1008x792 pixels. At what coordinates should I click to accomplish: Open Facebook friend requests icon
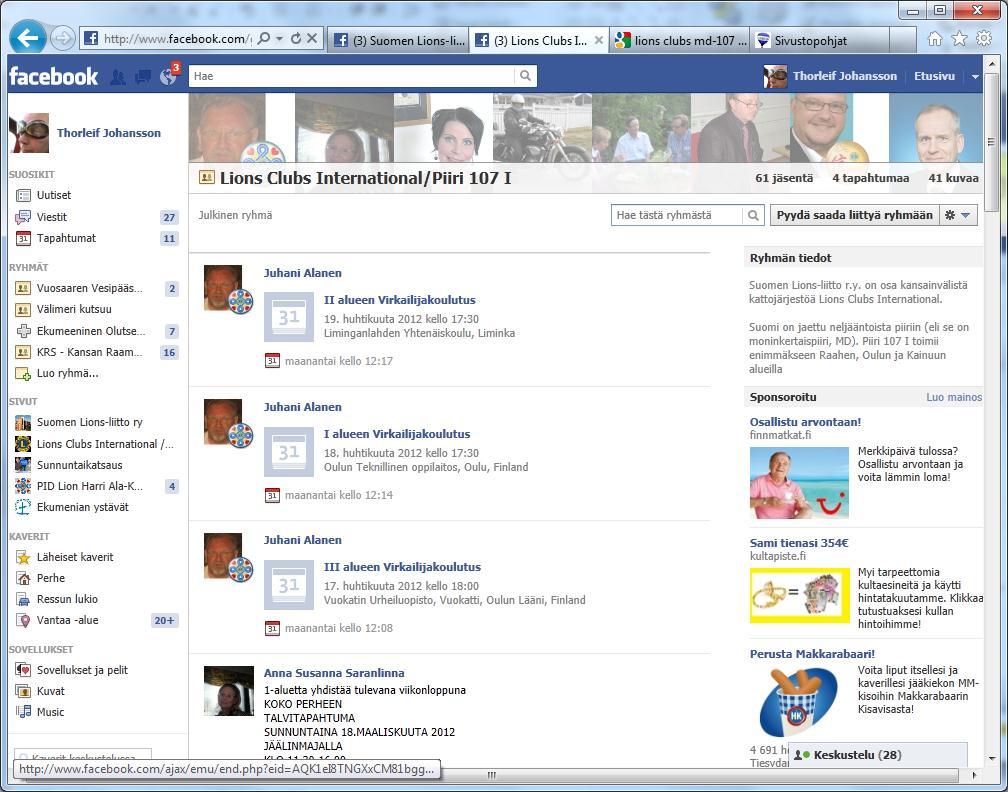click(x=118, y=77)
